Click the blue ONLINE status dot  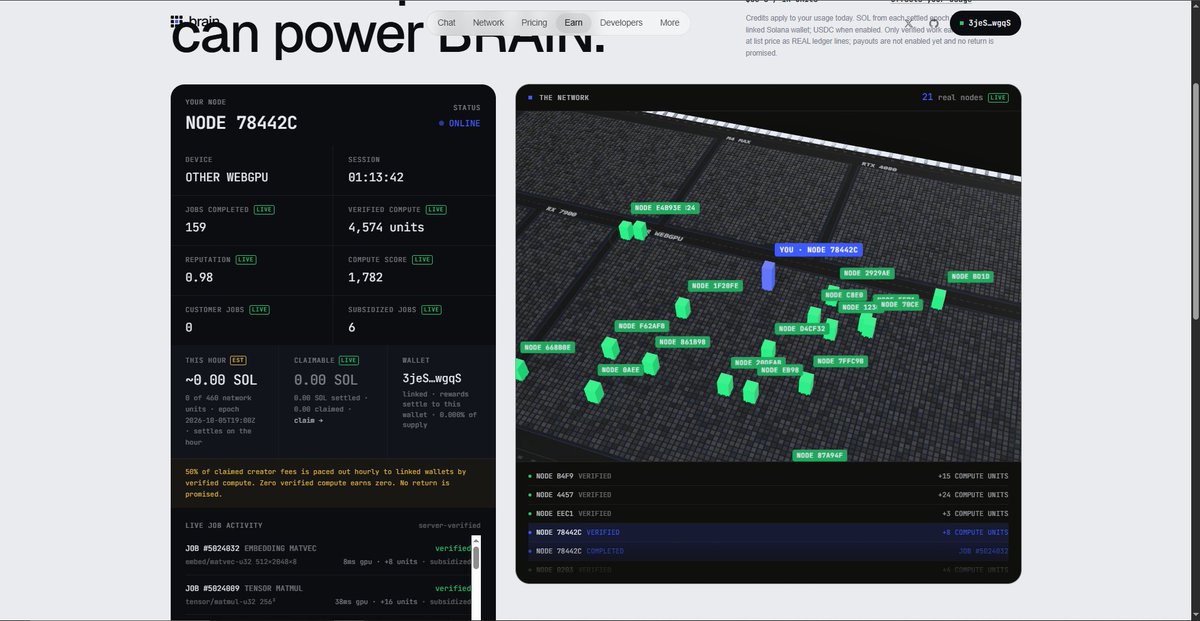point(441,124)
